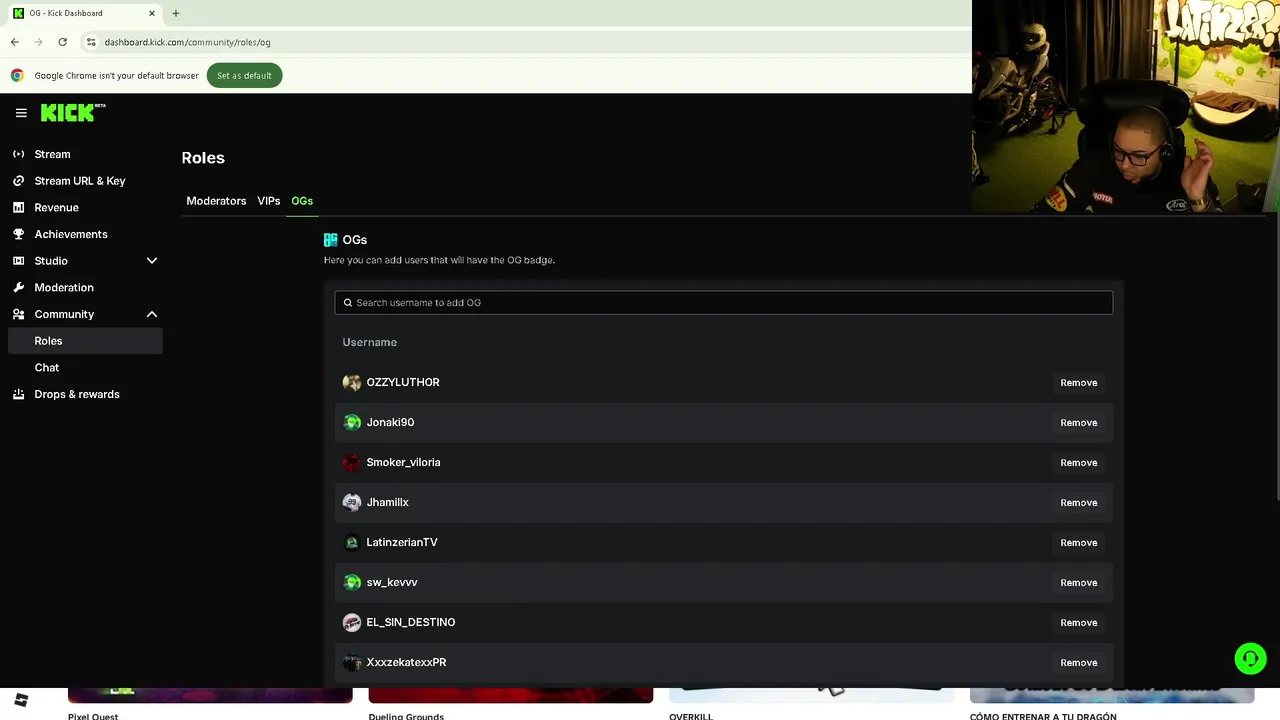
Task: Open Roles in the sidebar
Action: coord(85,341)
